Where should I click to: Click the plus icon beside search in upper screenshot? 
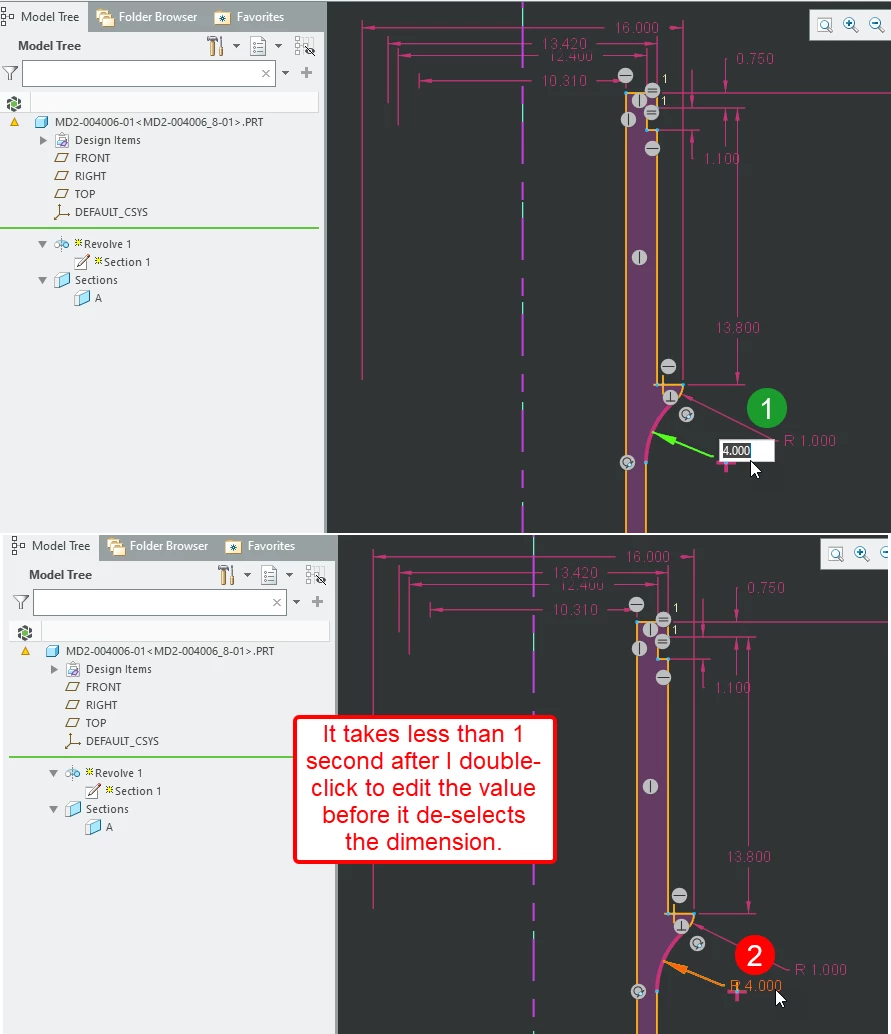pos(307,73)
